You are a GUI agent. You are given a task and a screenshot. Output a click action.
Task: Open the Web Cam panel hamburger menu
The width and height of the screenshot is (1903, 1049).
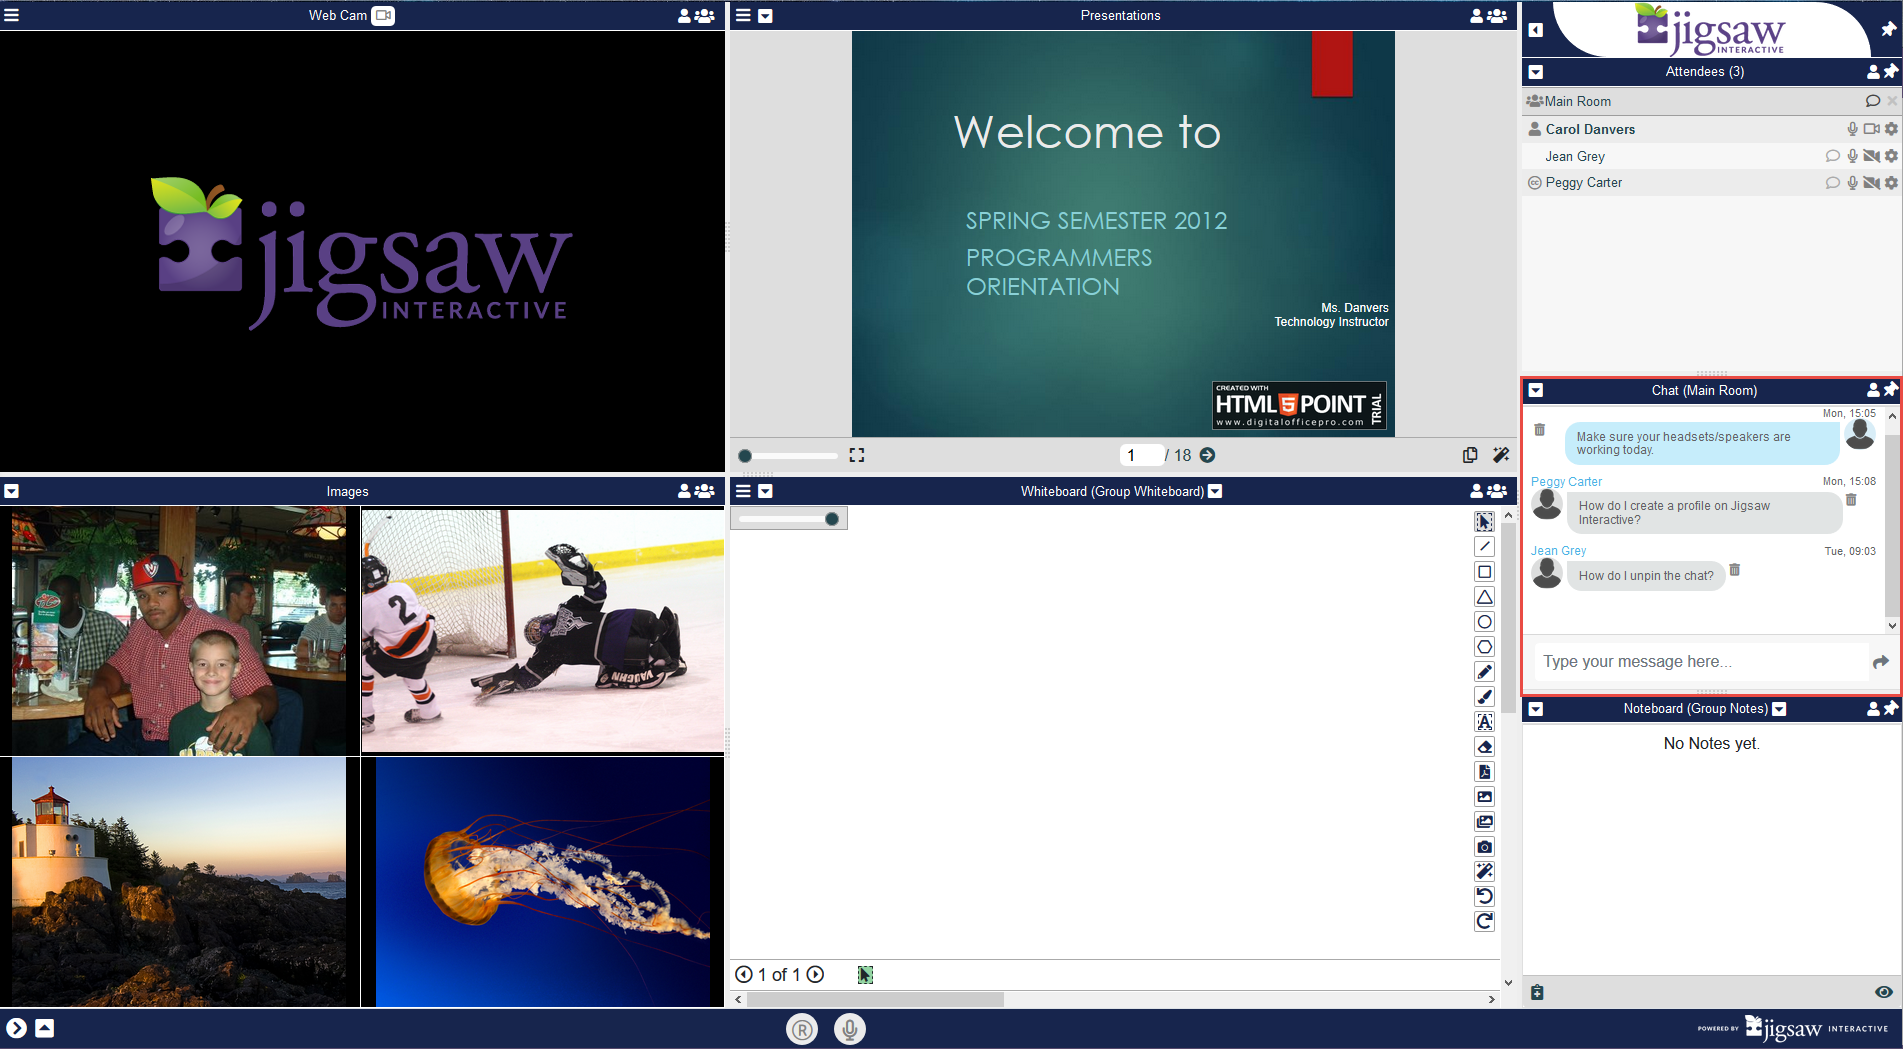tap(12, 16)
